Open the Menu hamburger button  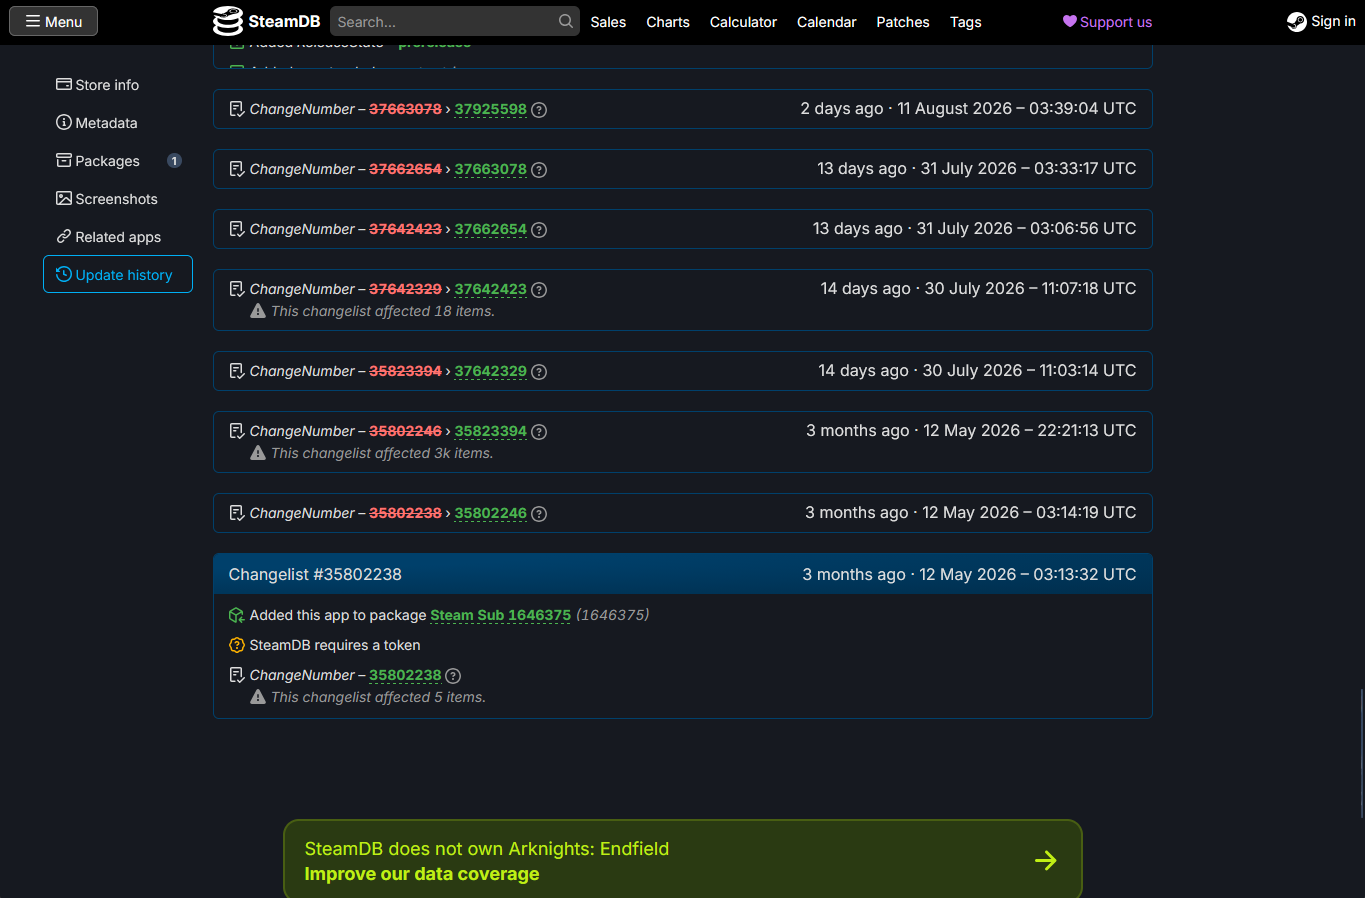pyautogui.click(x=54, y=21)
